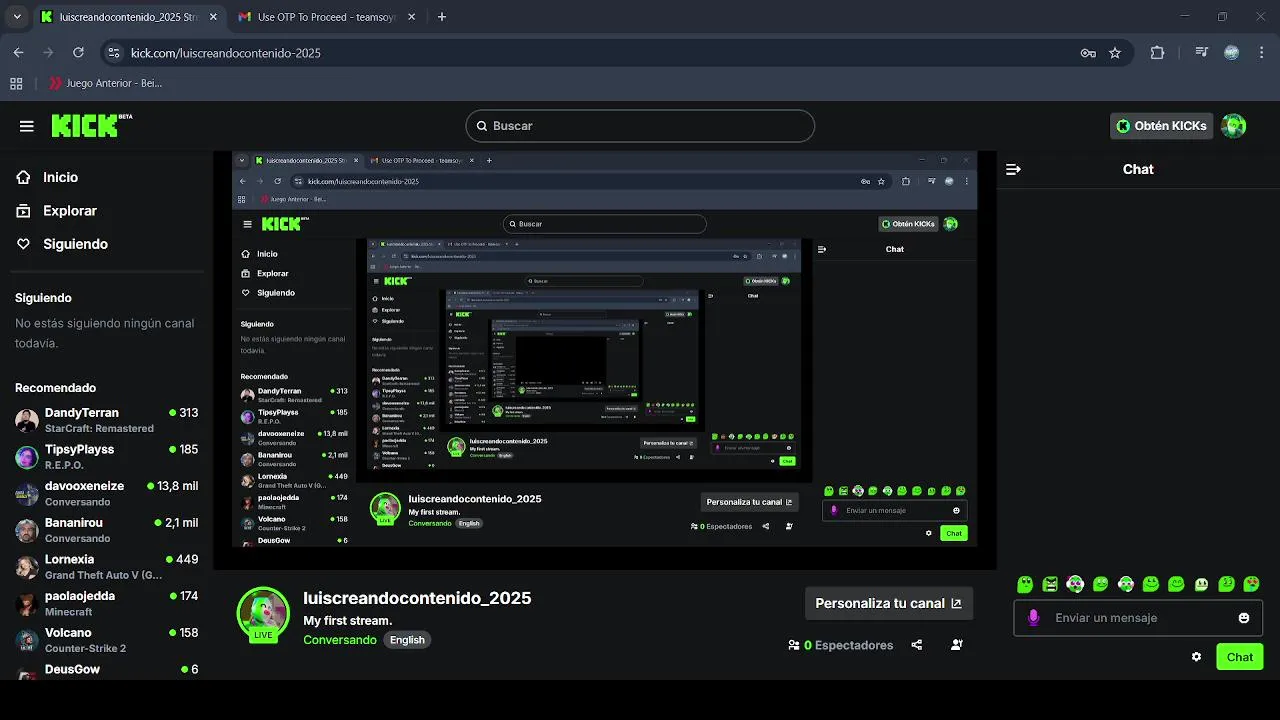Screen dimensions: 1280x720
Task: Click the TipsyPlayss avatar
Action: coord(27,457)
